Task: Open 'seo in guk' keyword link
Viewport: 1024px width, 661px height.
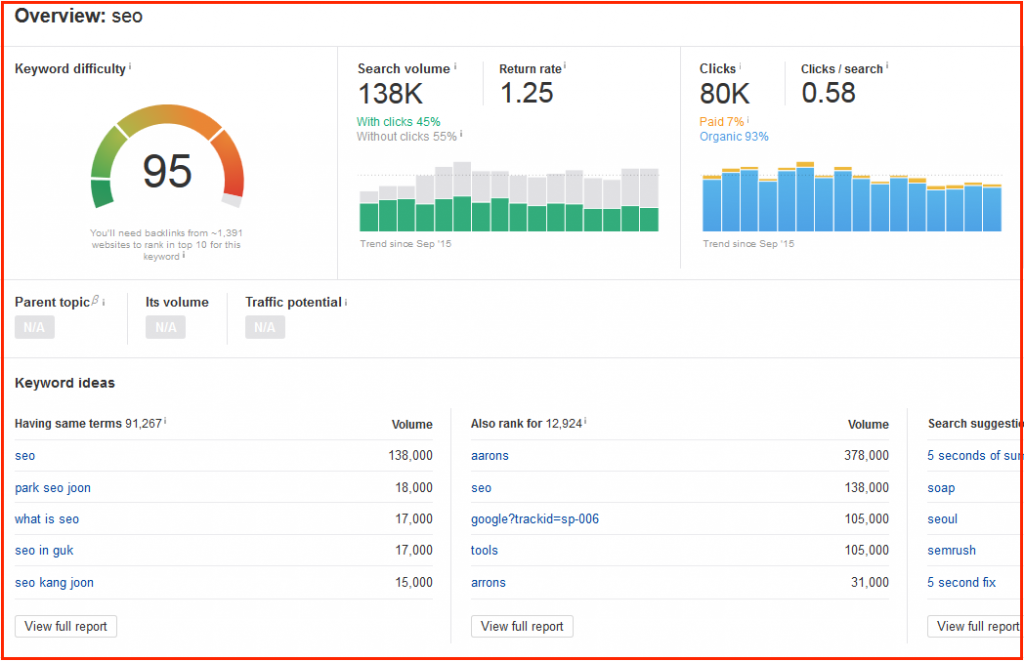Action: [x=44, y=551]
